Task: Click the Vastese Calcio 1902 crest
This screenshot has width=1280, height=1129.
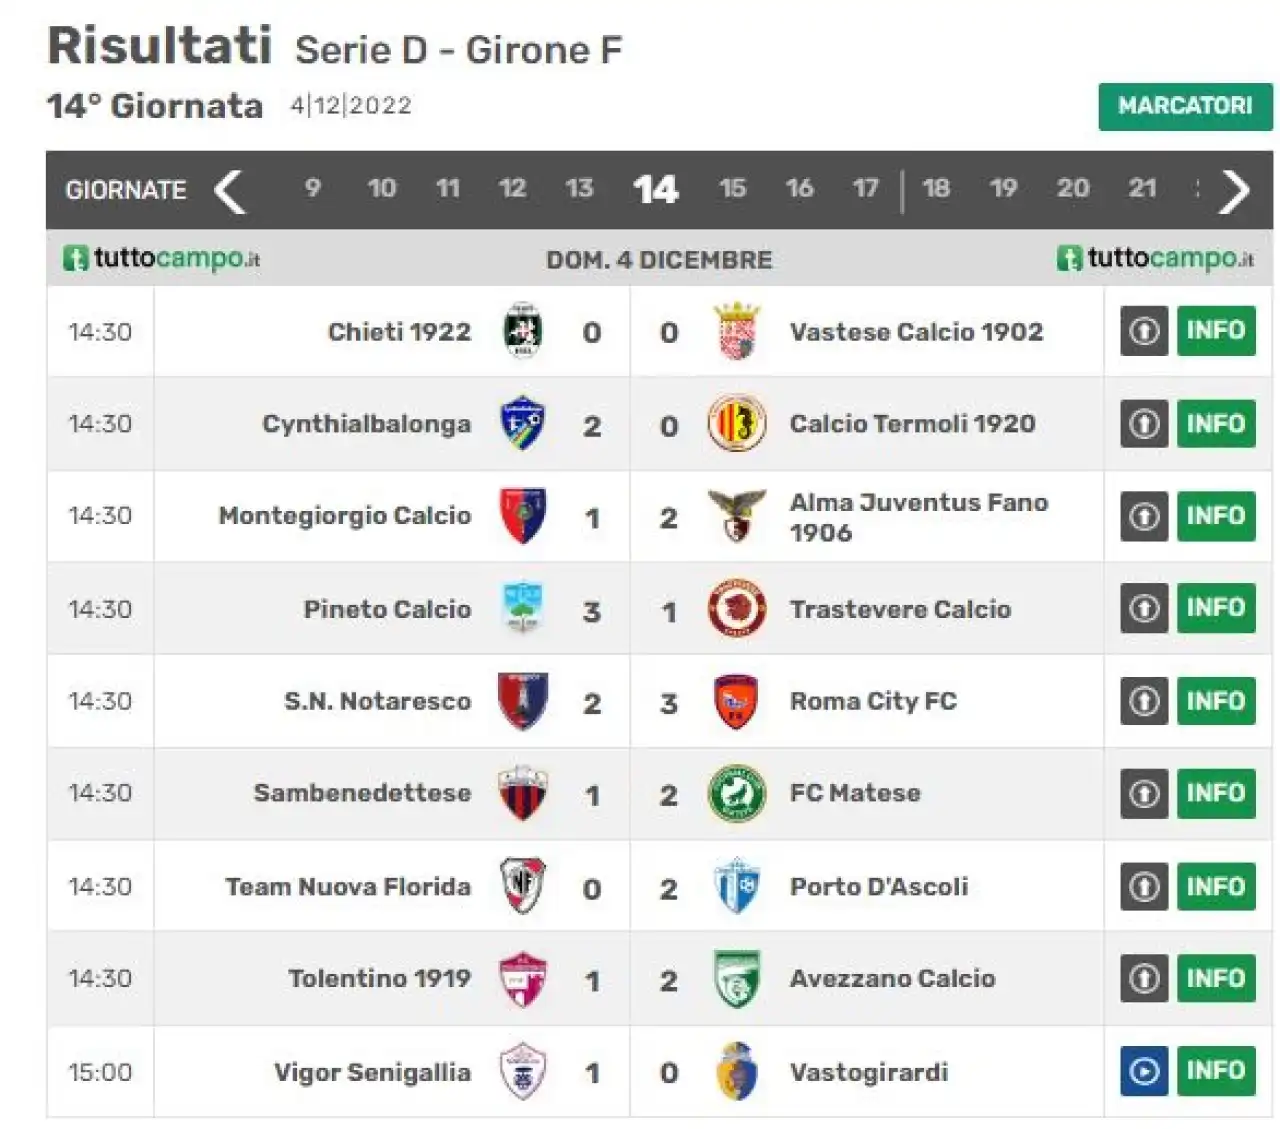Action: 737,331
